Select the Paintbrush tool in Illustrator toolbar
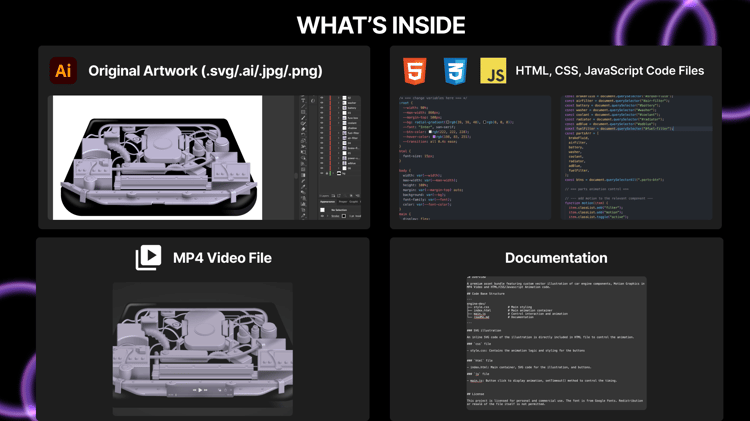Viewport: 750px width, 421px height. coord(303,118)
